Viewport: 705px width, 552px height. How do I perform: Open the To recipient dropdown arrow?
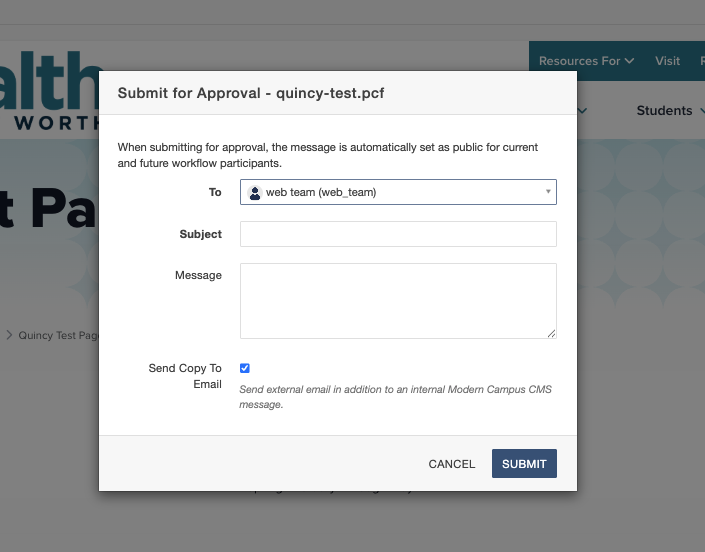coord(548,192)
